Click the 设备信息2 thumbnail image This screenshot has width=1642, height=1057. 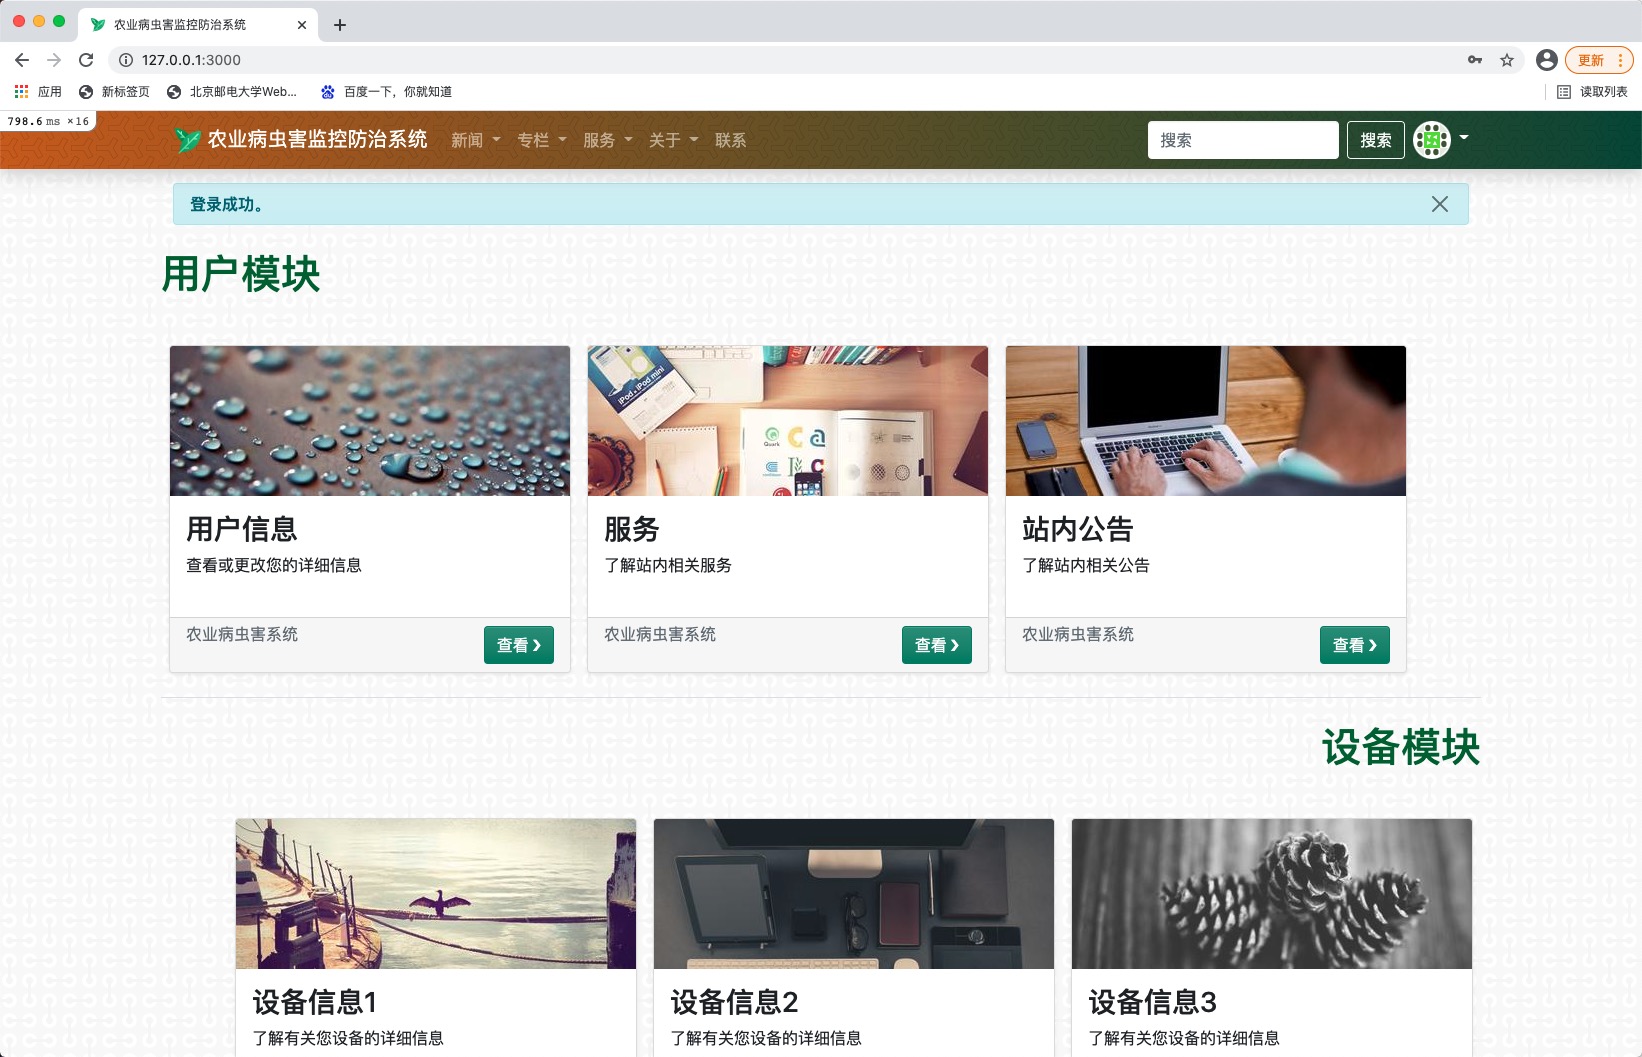pyautogui.click(x=853, y=893)
